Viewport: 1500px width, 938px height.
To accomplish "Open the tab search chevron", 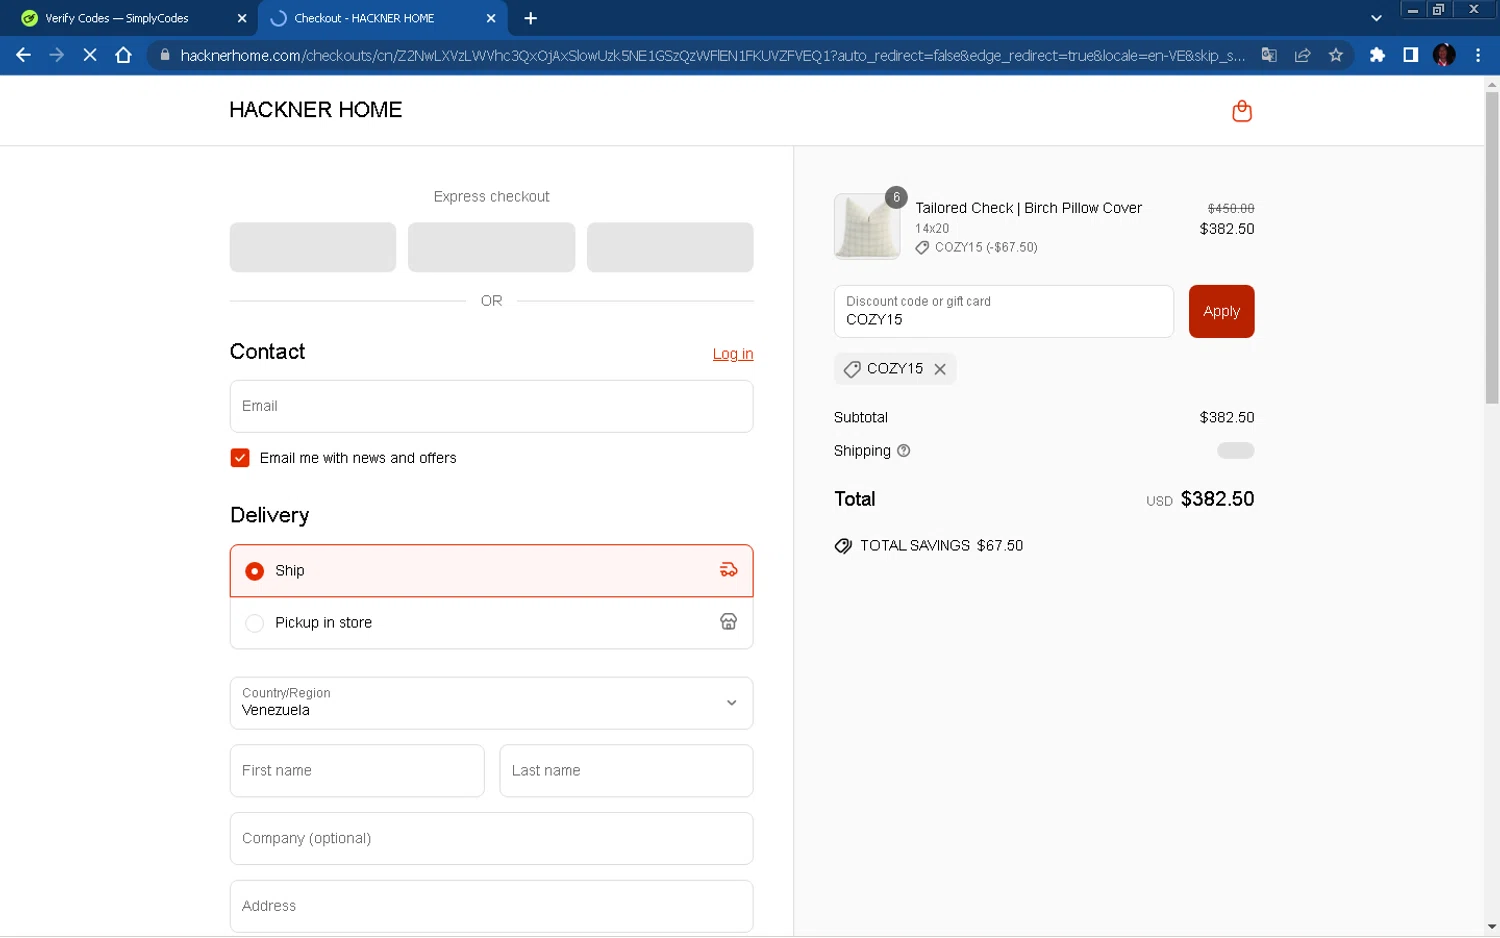I will pos(1376,18).
